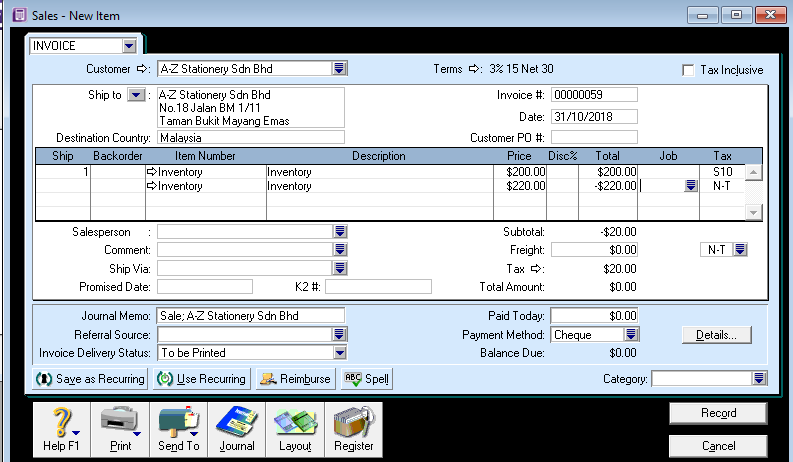Open Invoice Delivery Status dropdown
Viewport: 793px width, 462px height.
[x=340, y=352]
